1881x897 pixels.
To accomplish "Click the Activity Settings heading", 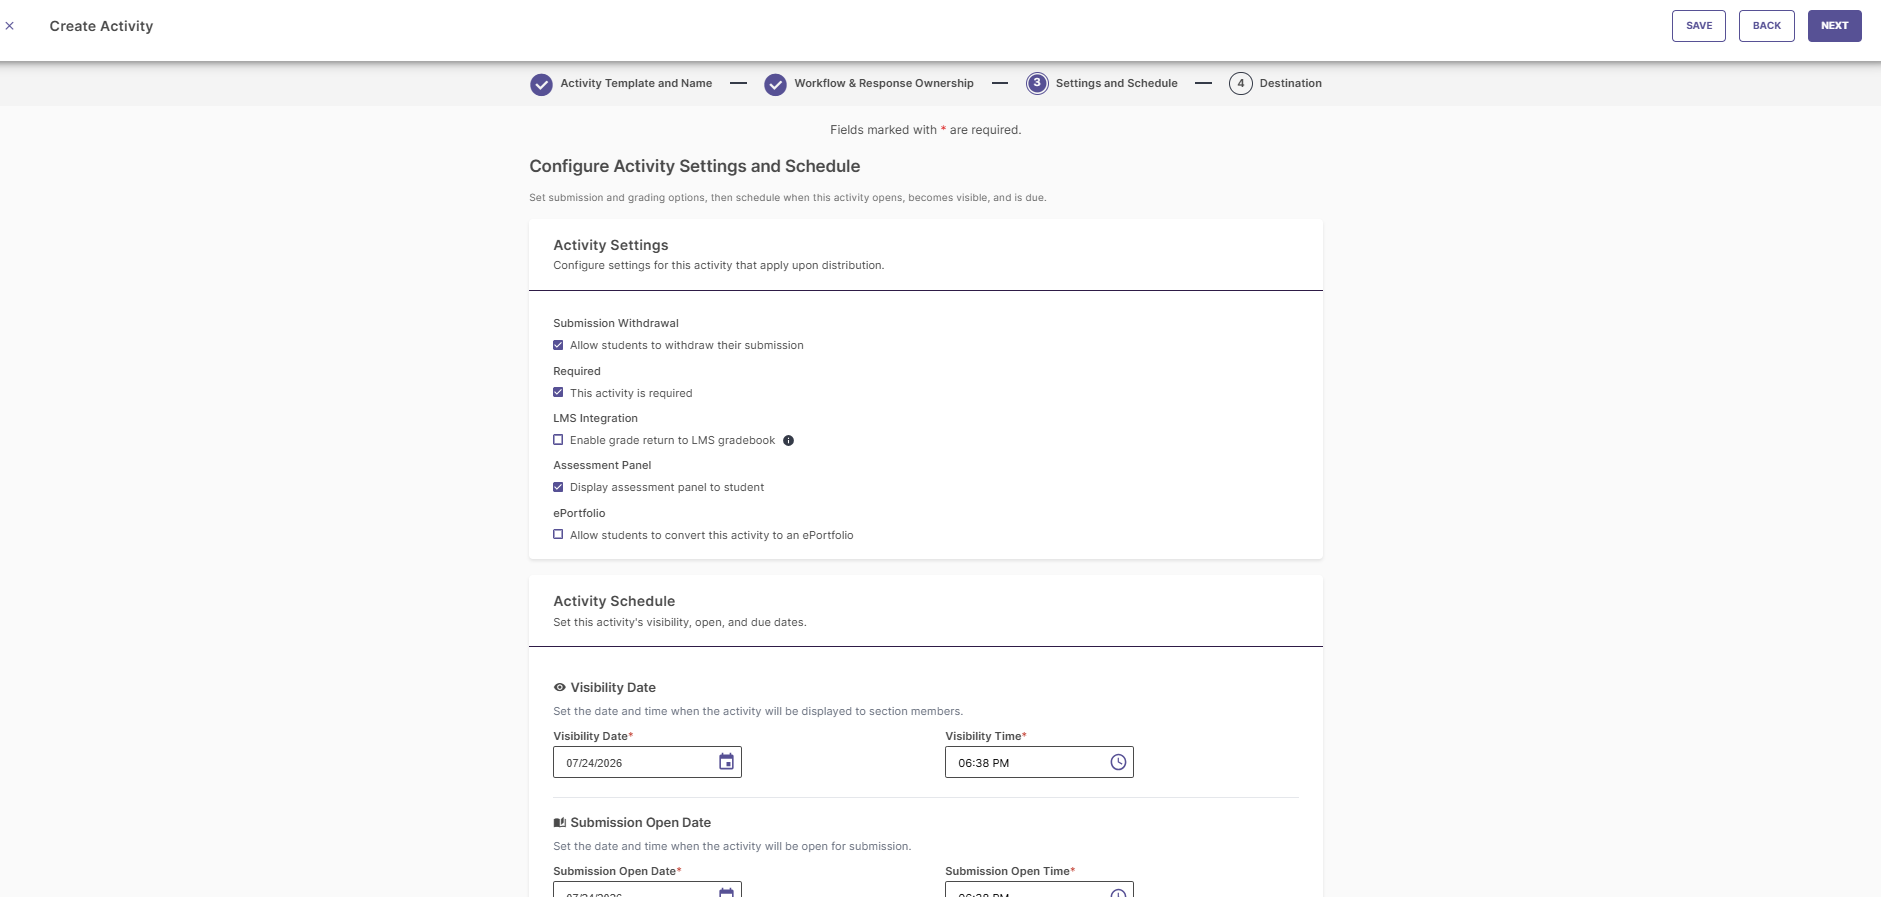I will (611, 245).
